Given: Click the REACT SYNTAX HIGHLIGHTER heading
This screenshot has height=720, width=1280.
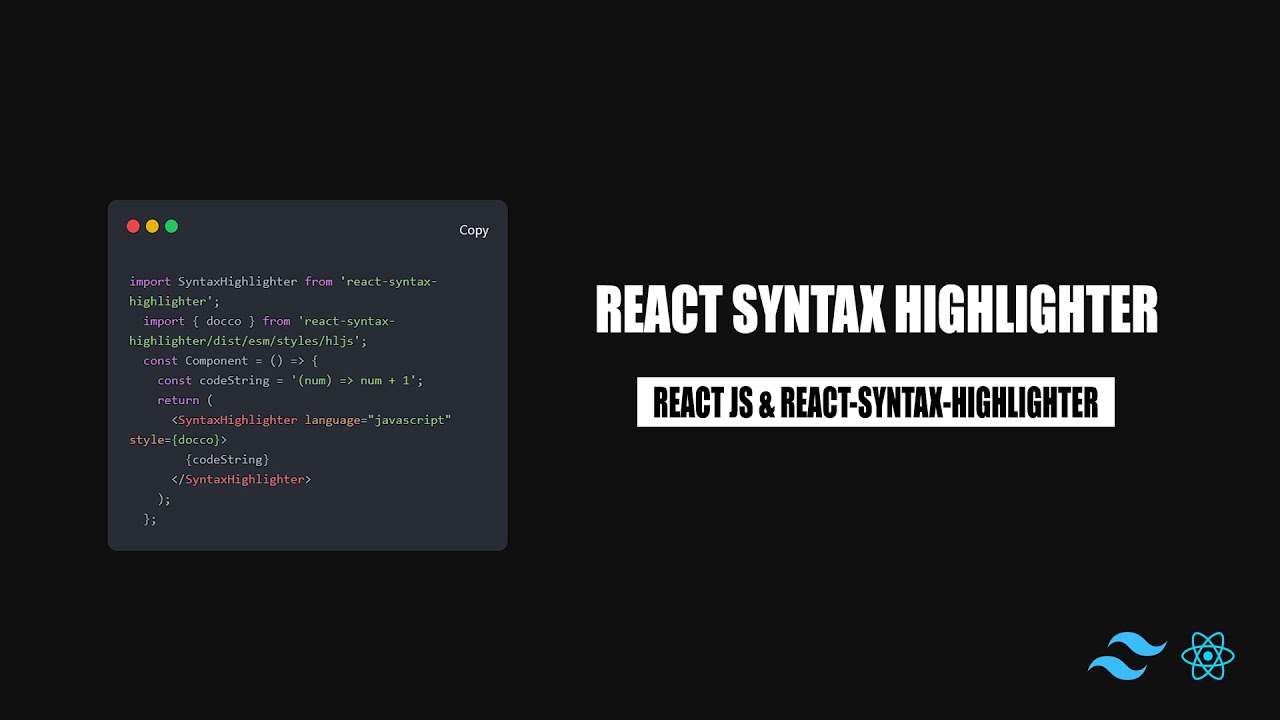Looking at the screenshot, I should point(876,309).
